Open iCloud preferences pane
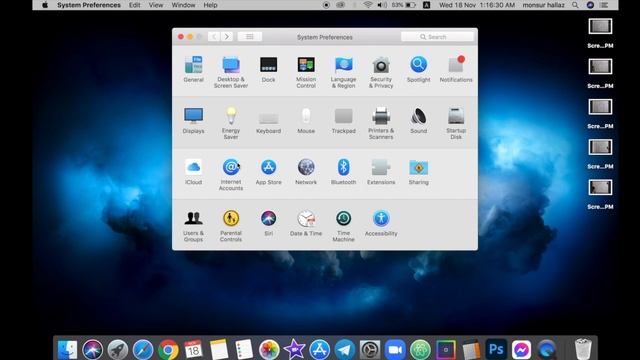Viewport: 640px width, 360px height. click(193, 172)
